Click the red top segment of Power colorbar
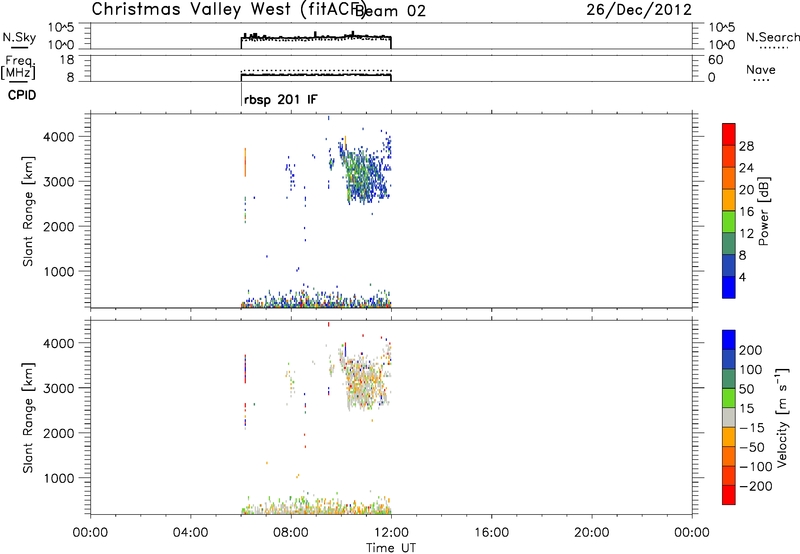The width and height of the screenshot is (800, 554). point(729,134)
